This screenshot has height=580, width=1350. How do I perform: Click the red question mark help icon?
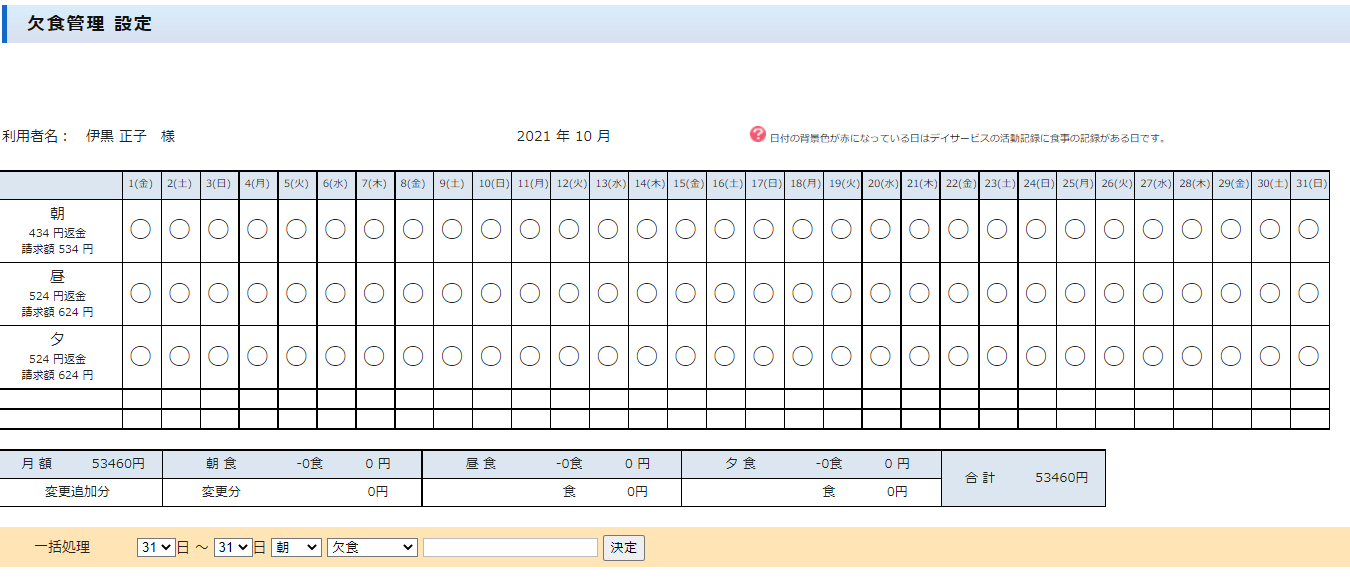pyautogui.click(x=758, y=135)
